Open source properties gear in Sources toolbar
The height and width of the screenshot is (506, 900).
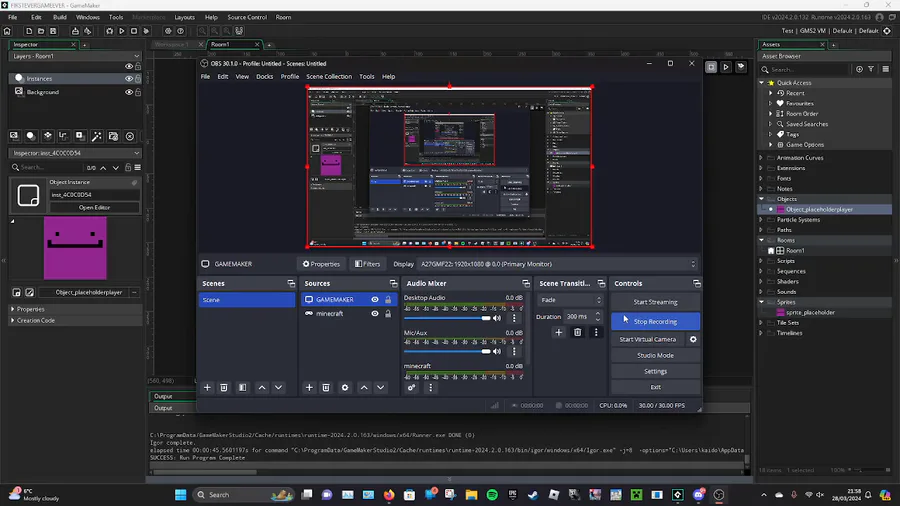[345, 388]
